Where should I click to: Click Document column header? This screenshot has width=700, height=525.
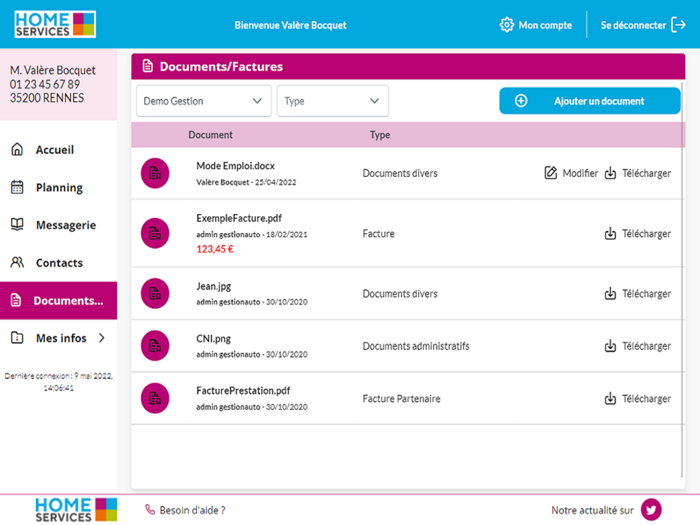click(x=210, y=135)
